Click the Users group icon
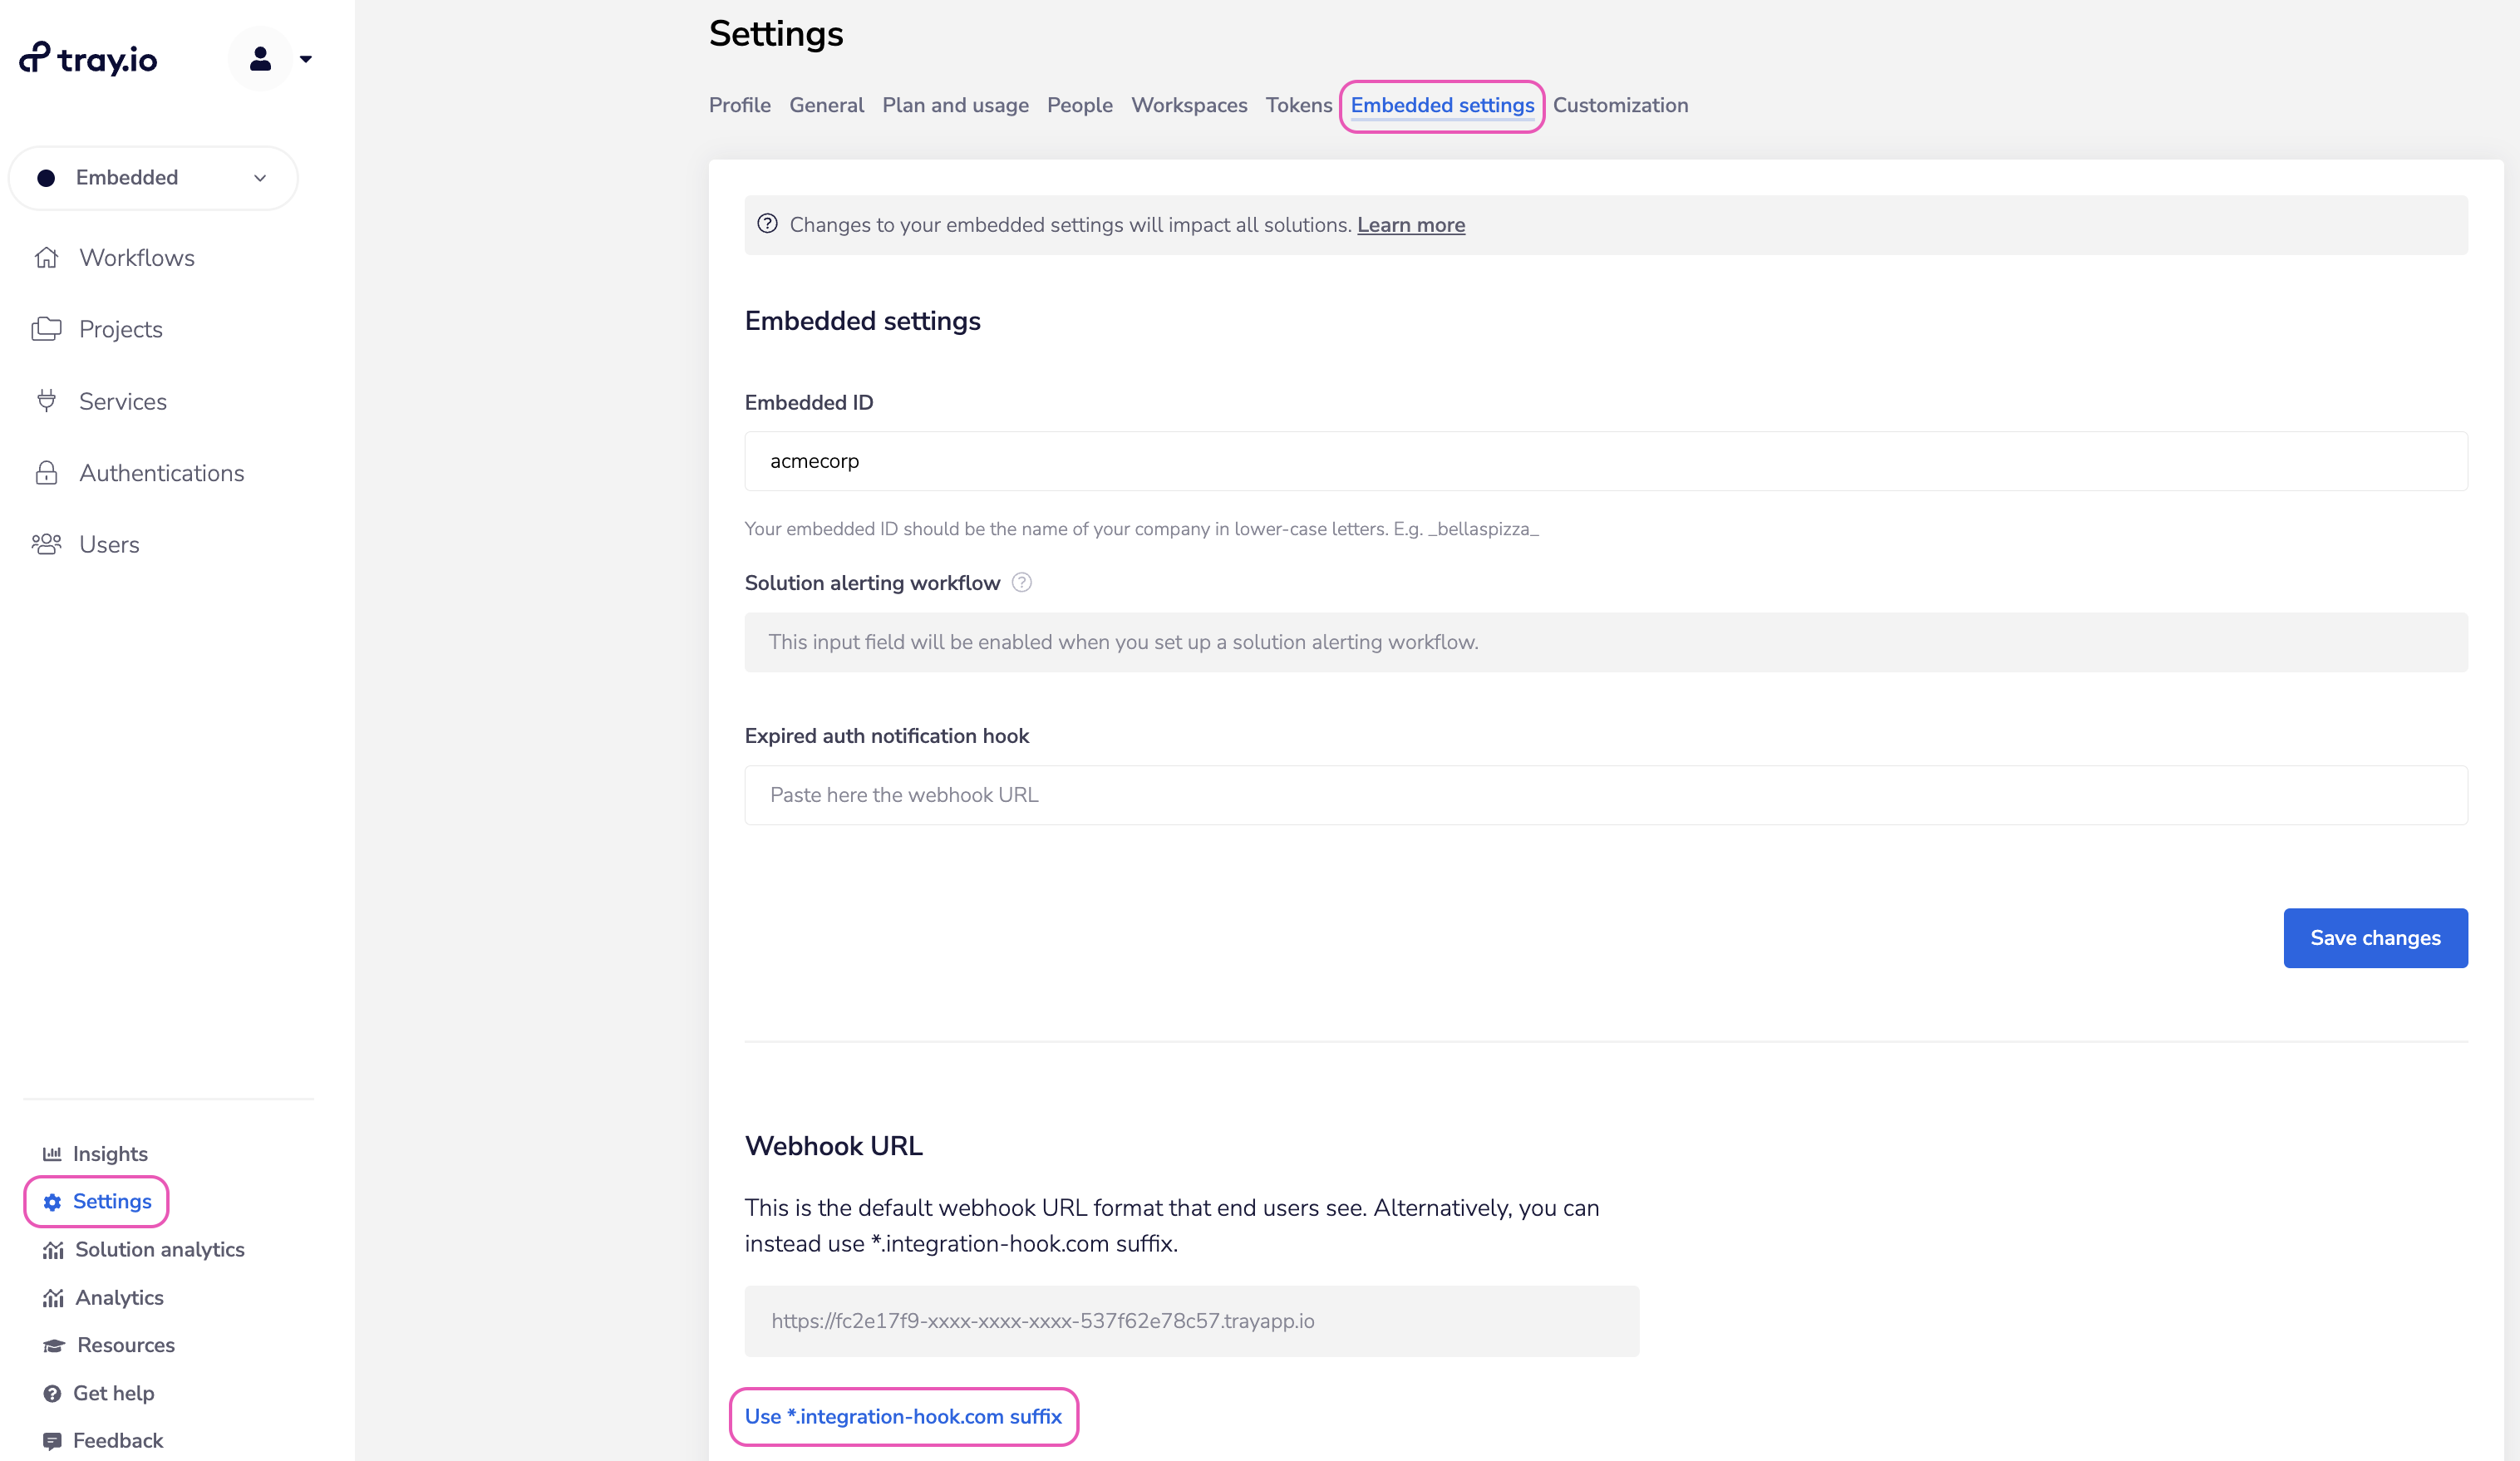This screenshot has width=2520, height=1461. (46, 544)
